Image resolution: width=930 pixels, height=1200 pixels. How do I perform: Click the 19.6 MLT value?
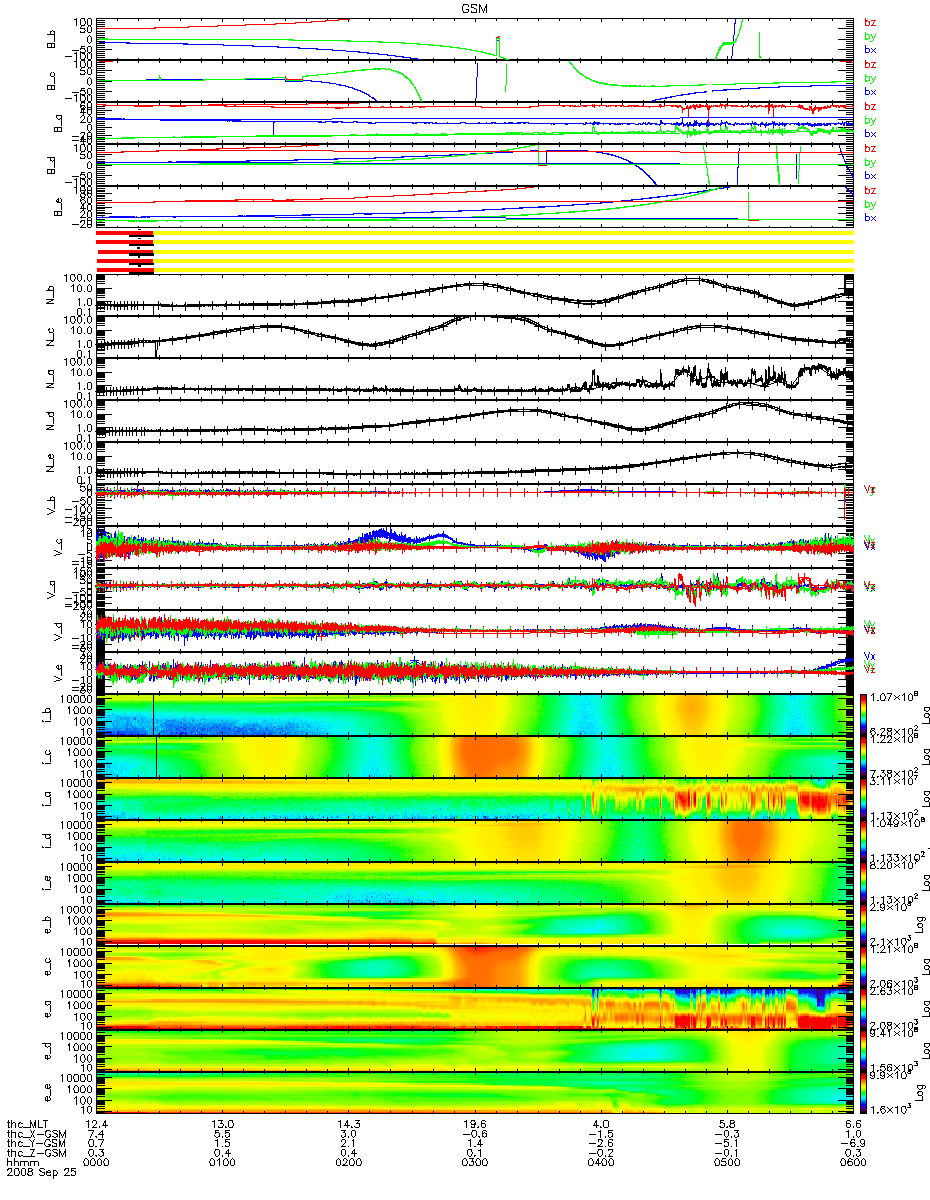point(475,1124)
